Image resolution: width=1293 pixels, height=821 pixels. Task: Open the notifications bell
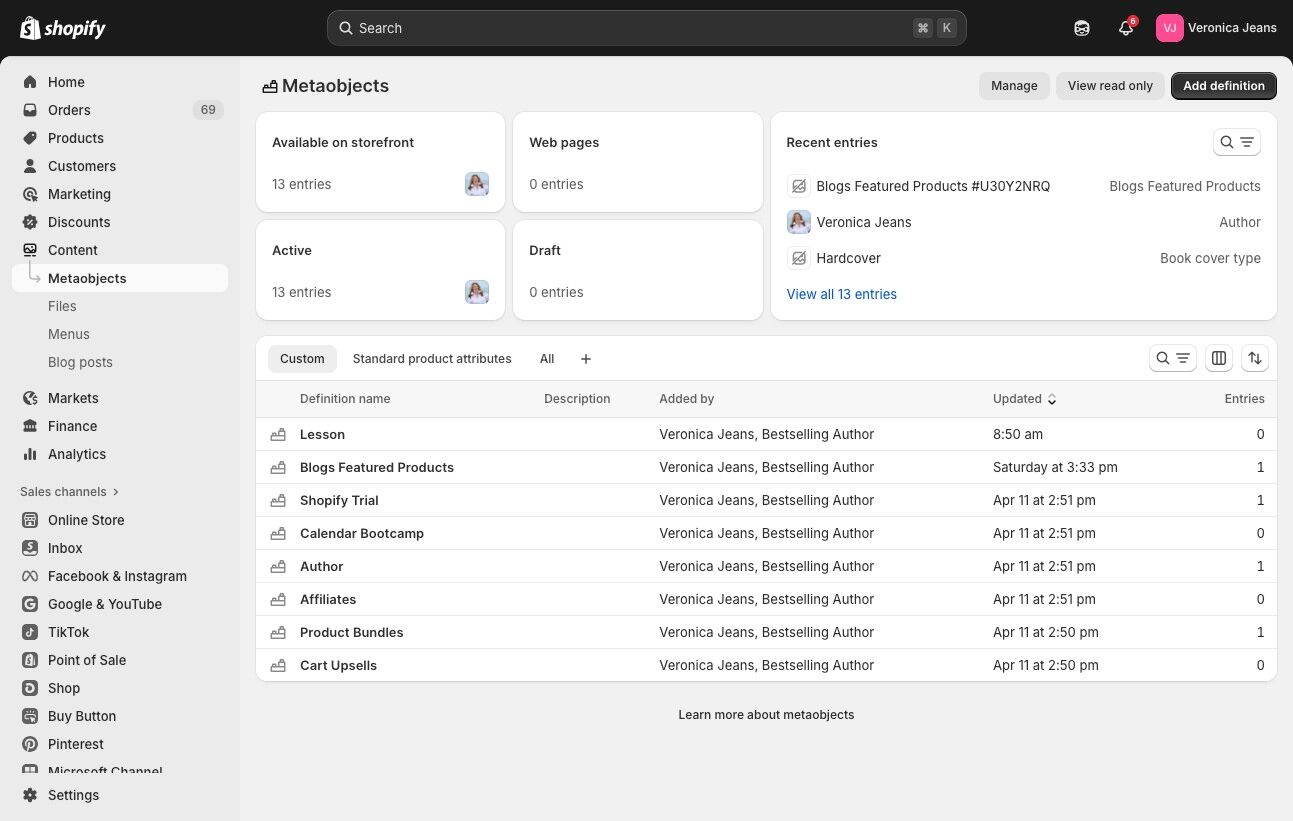(x=1126, y=28)
